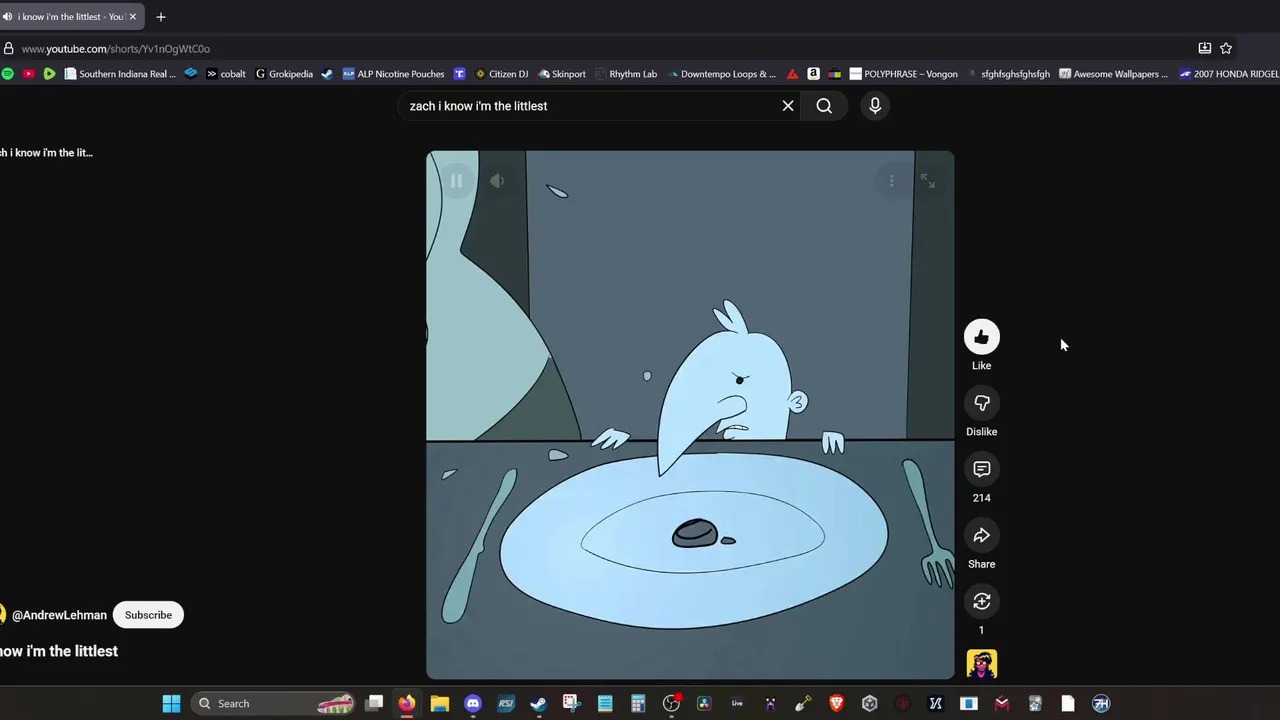Open the ALP Nicotine Pouches bookmark
The image size is (1280, 720).
click(x=393, y=74)
